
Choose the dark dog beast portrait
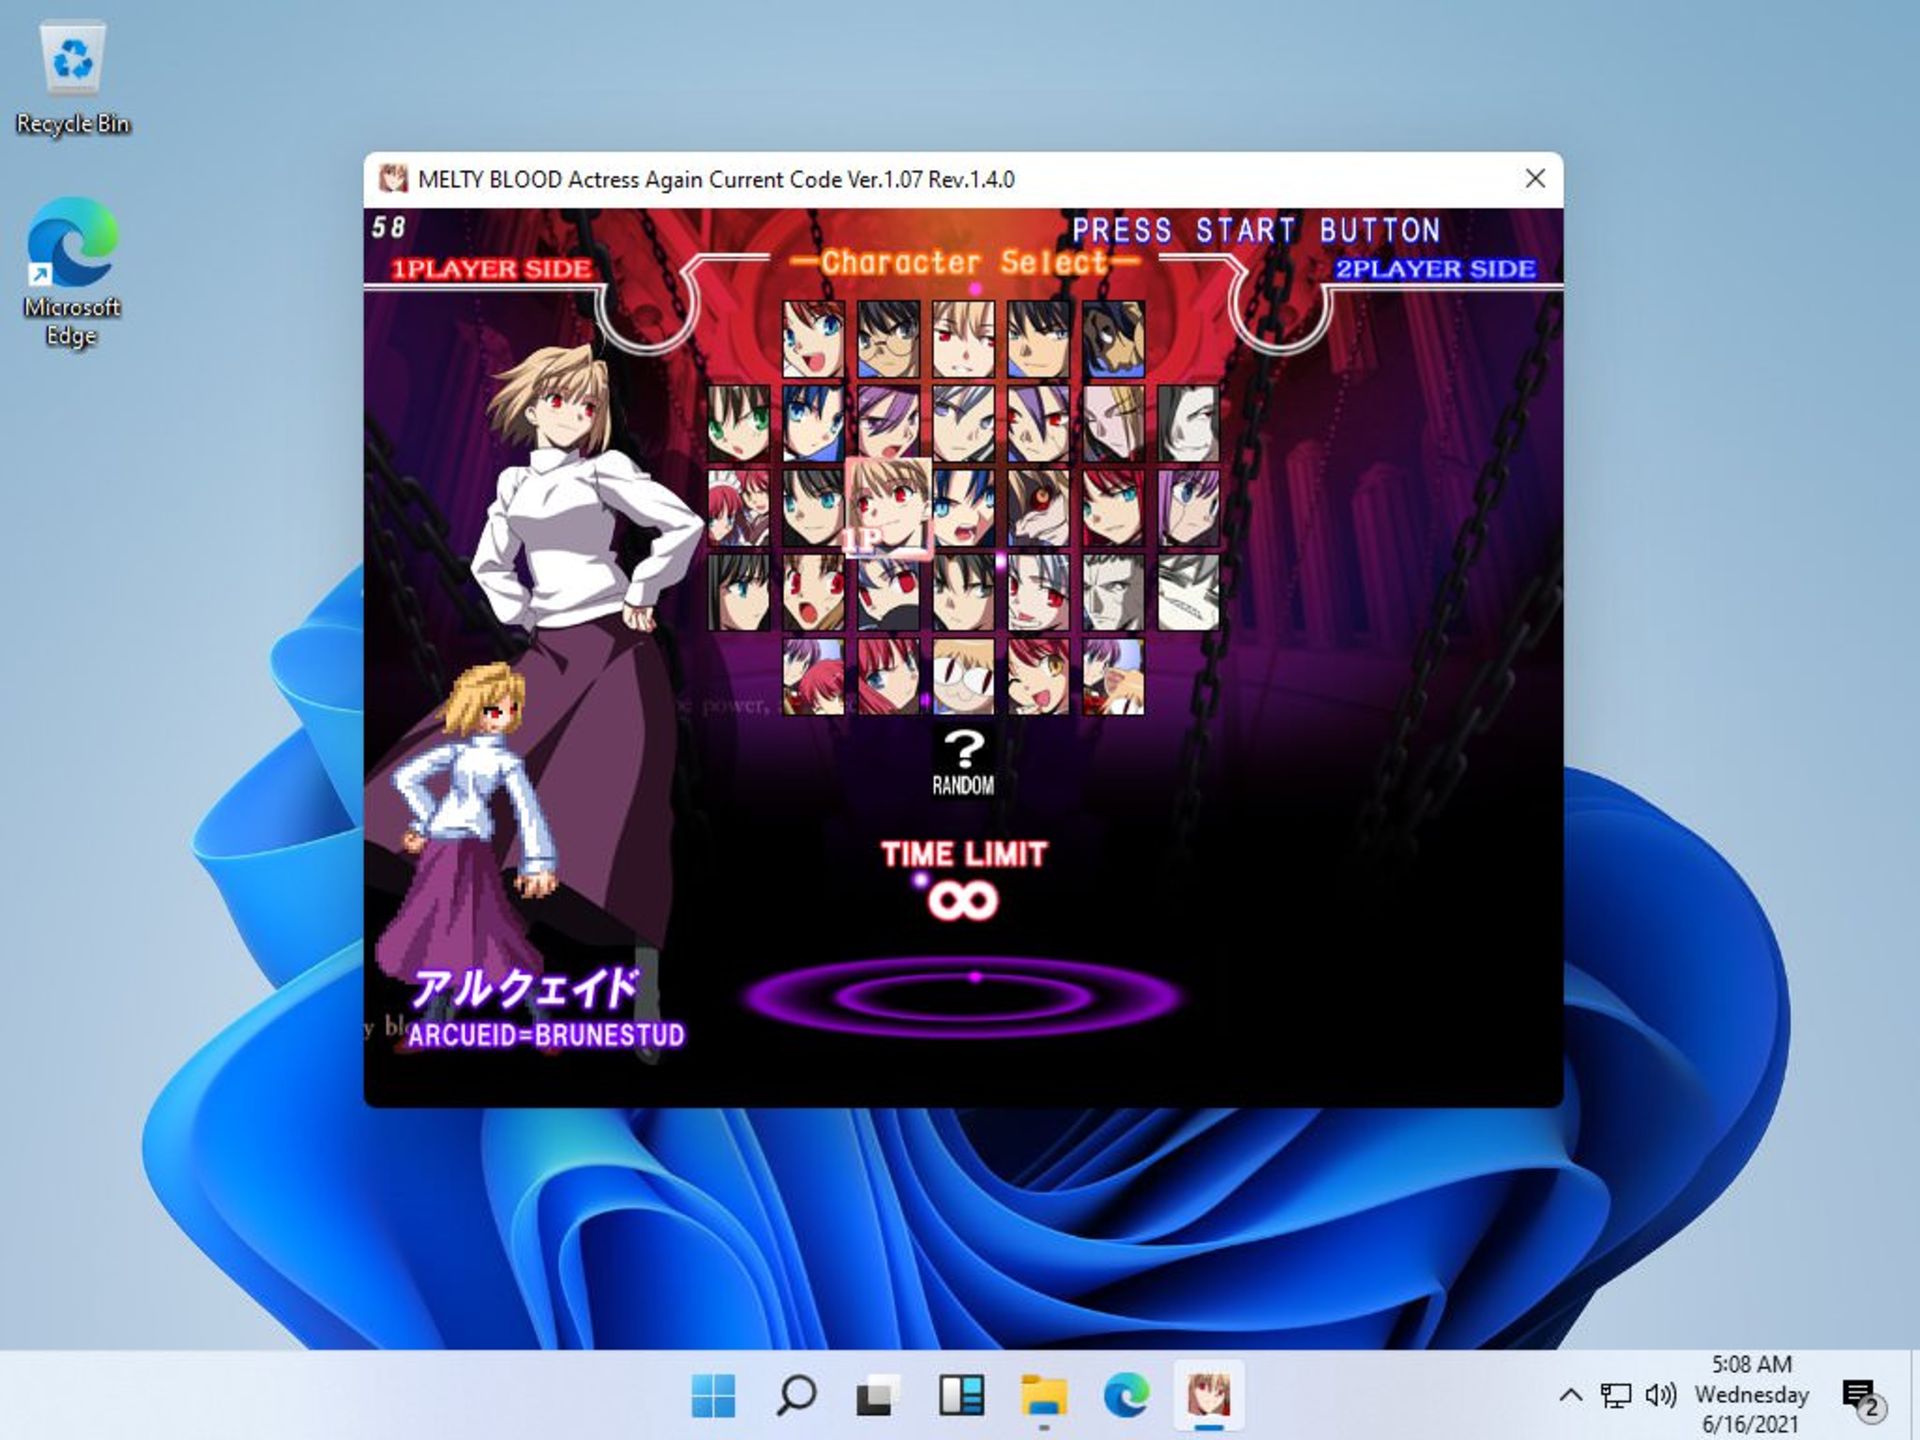click(1113, 339)
